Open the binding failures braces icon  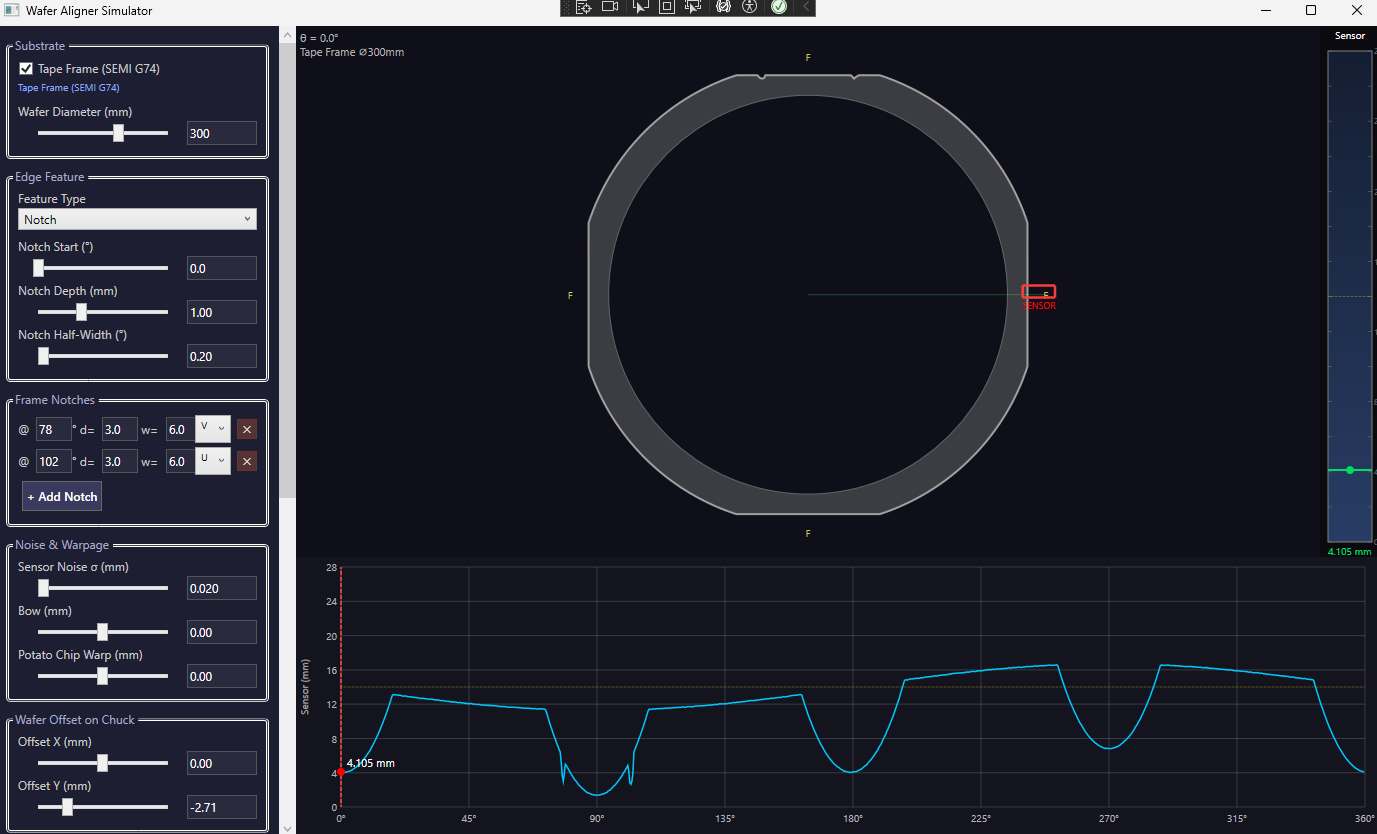(x=723, y=7)
